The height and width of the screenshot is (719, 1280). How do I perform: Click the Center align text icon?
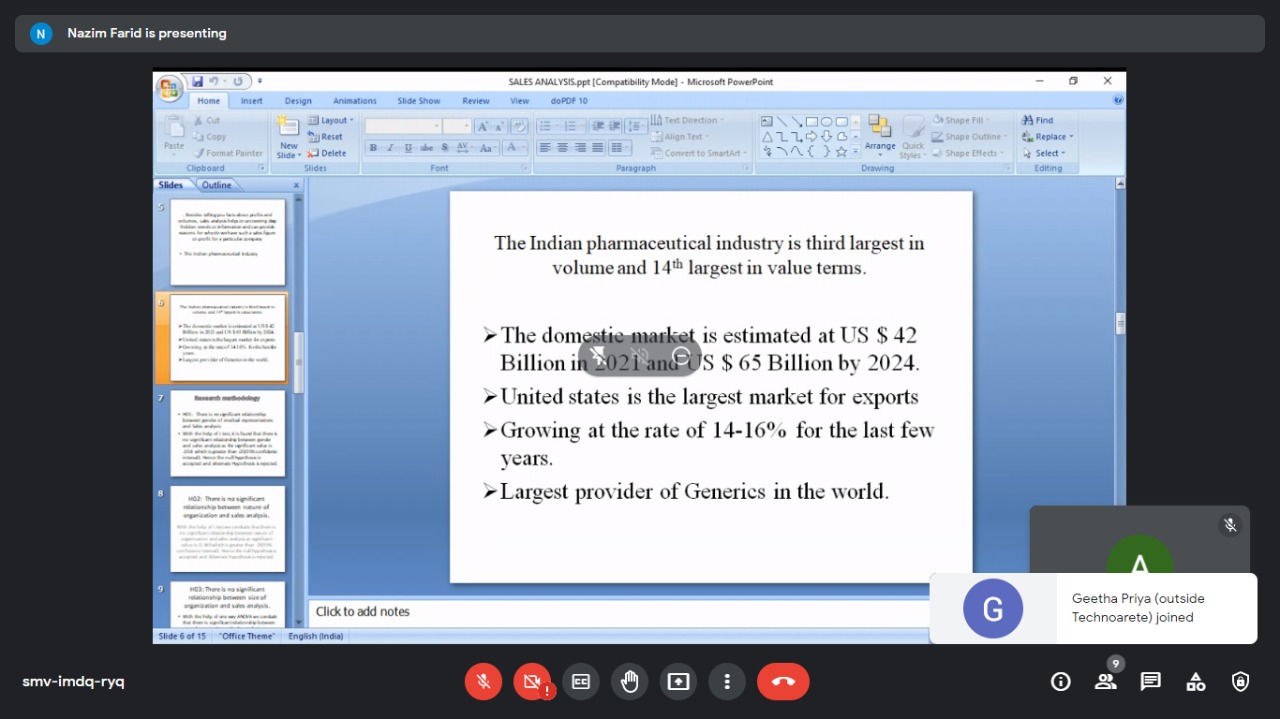563,148
